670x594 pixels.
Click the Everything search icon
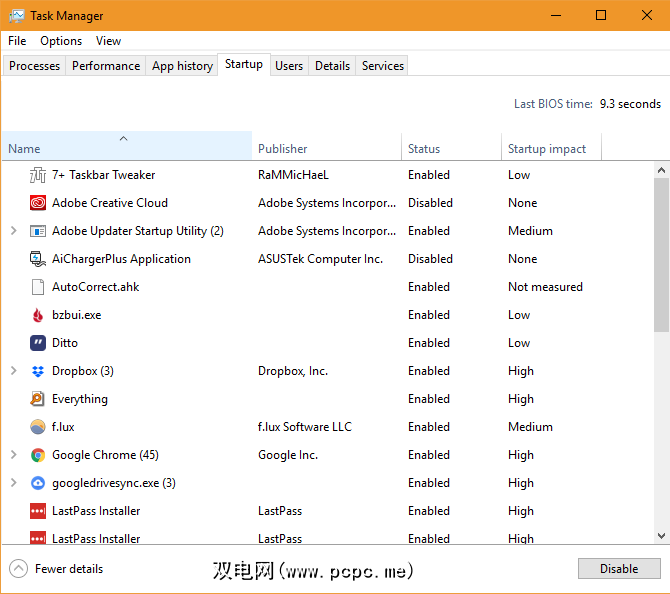(38, 399)
